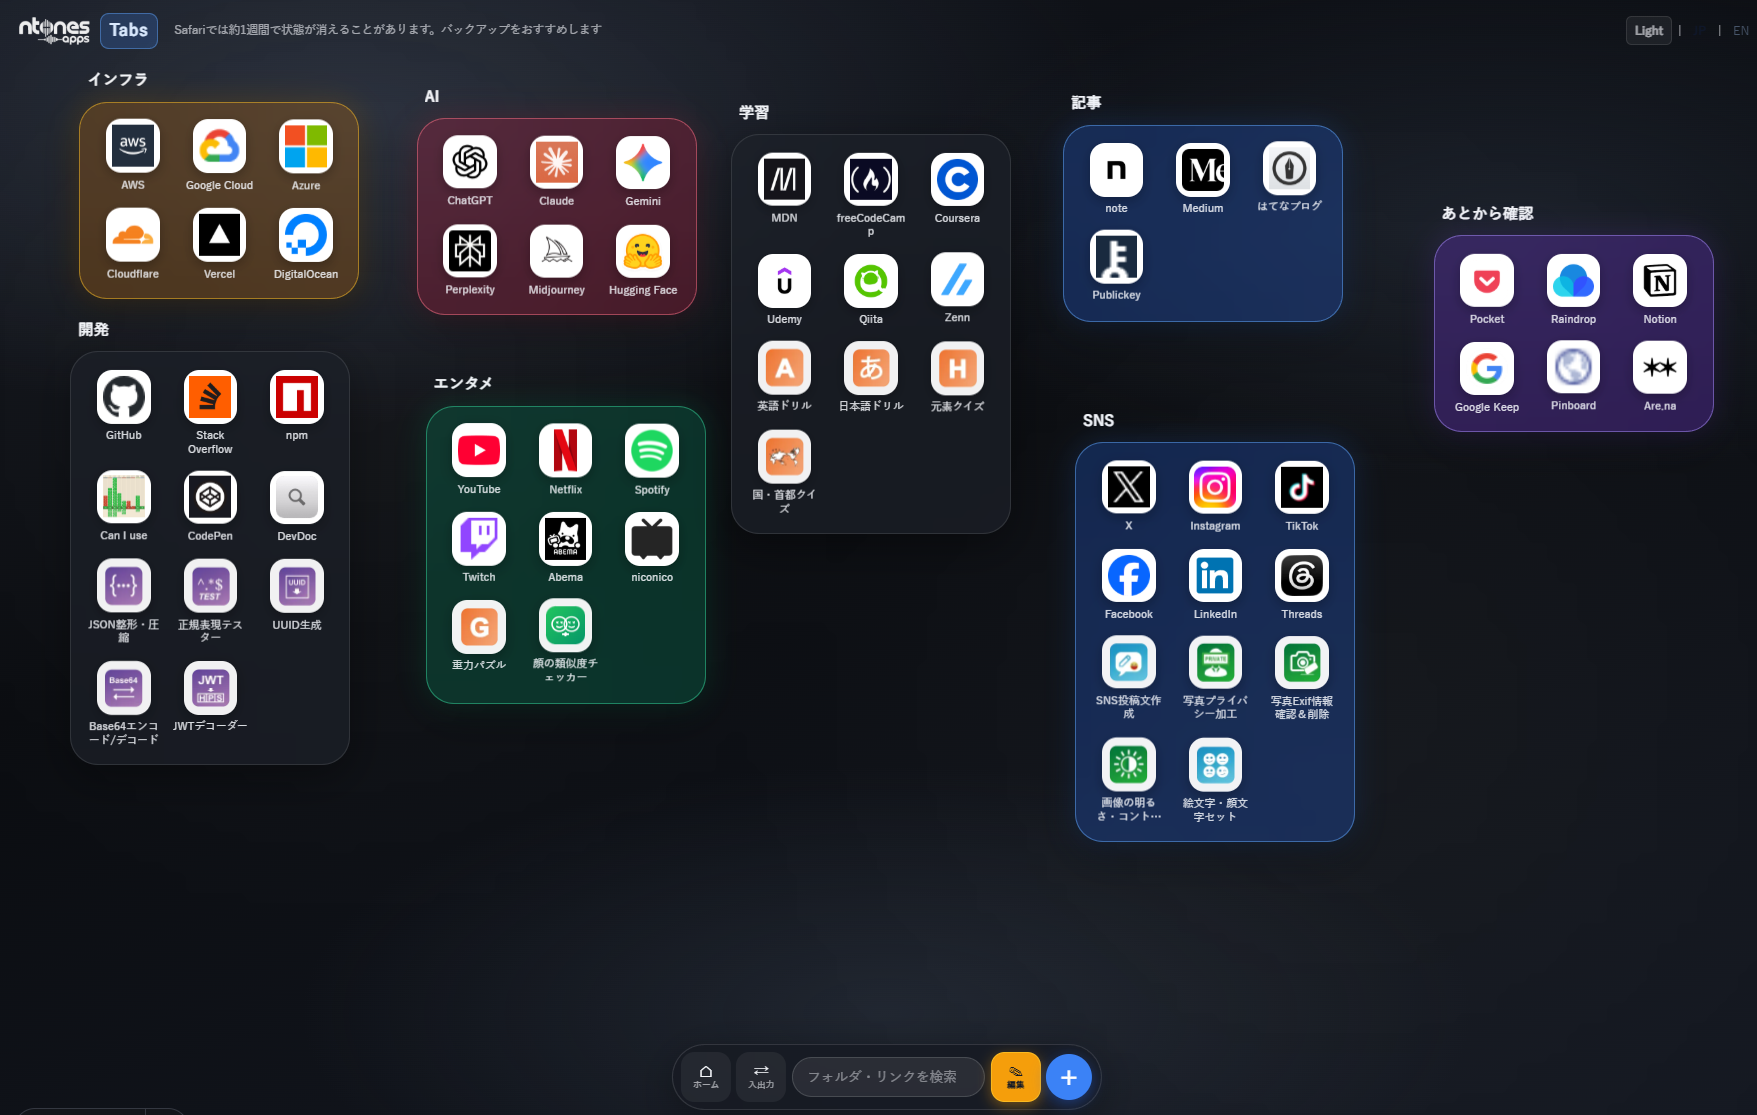This screenshot has height=1115, width=1757.
Task: Open the DigitalOcean bookmark
Action: (306, 235)
